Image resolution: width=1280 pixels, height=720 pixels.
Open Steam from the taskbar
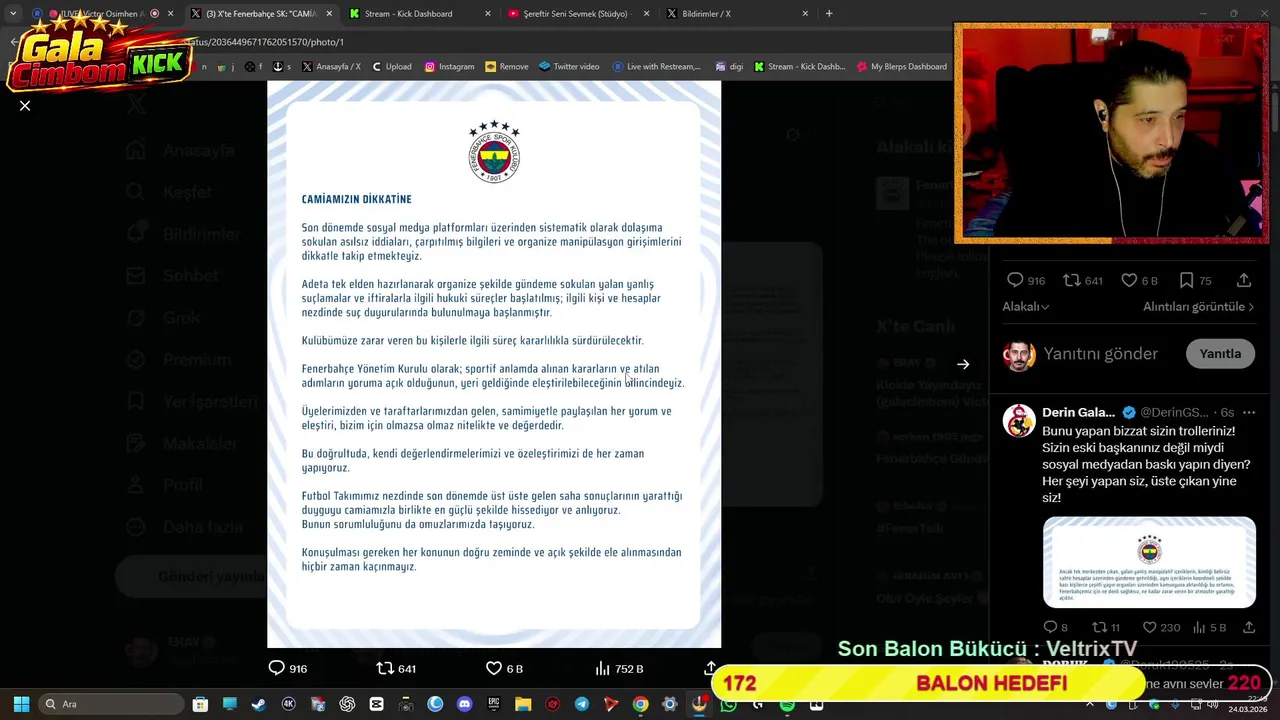pos(259,704)
